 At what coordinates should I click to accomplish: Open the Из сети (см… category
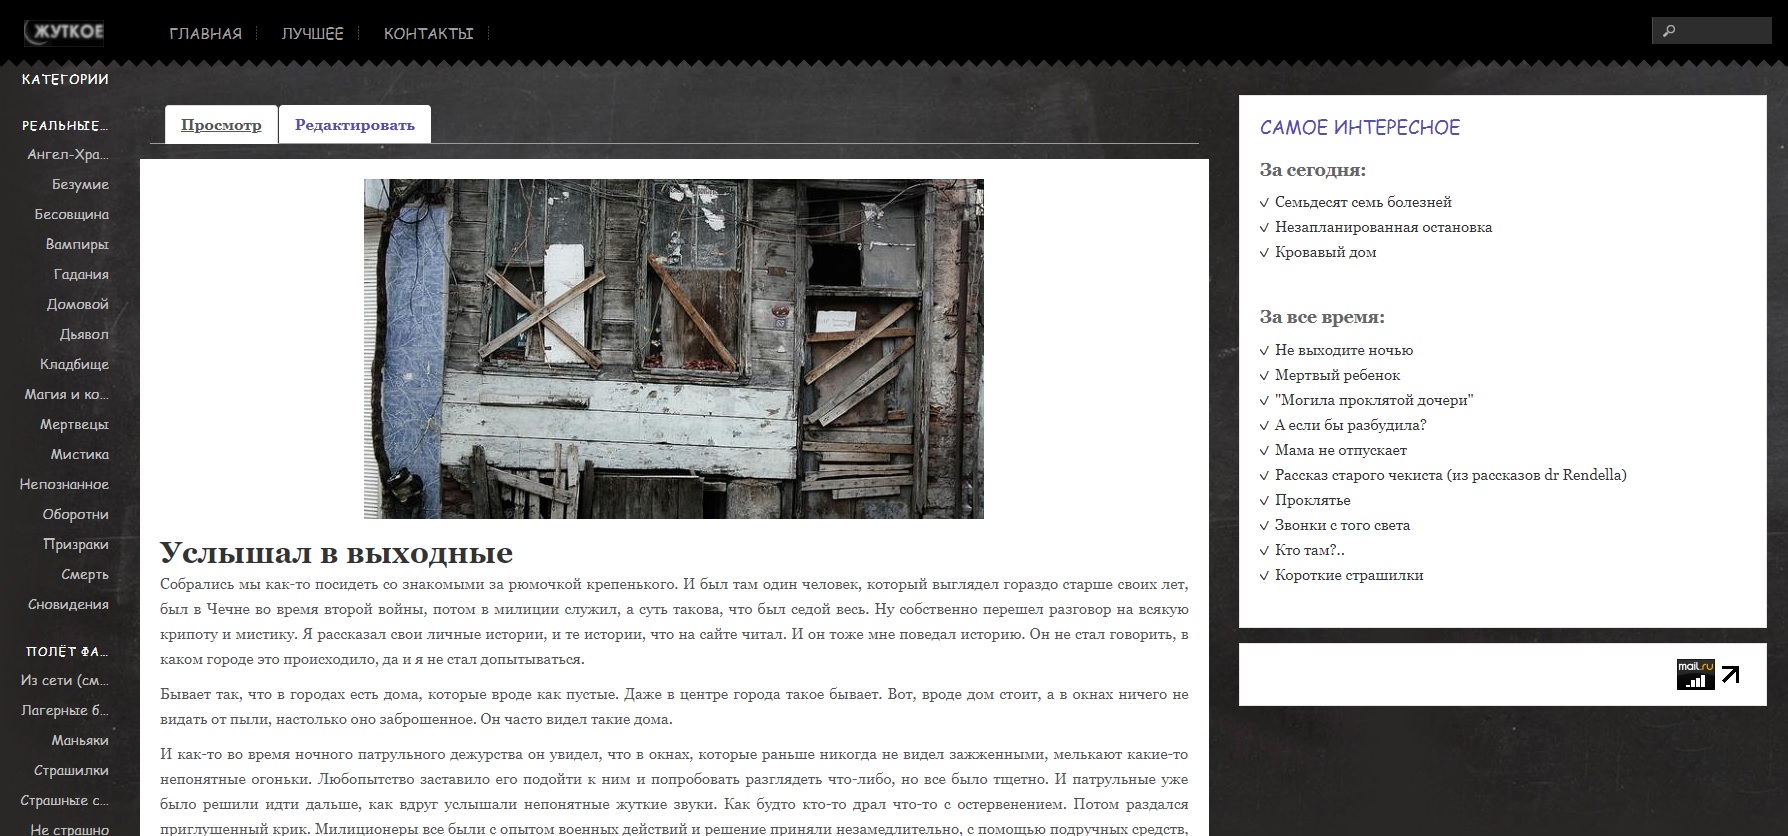click(x=65, y=680)
